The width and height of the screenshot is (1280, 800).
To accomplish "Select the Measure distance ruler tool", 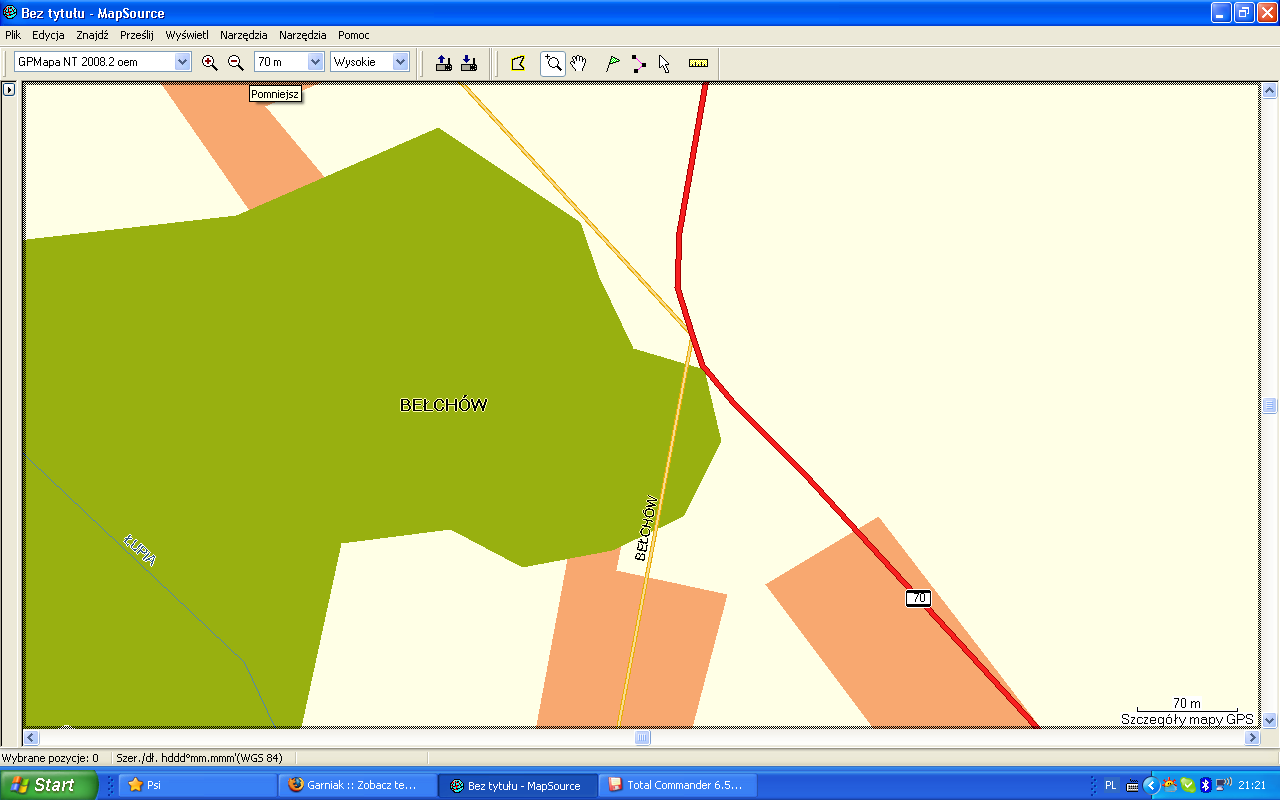I will [x=698, y=63].
